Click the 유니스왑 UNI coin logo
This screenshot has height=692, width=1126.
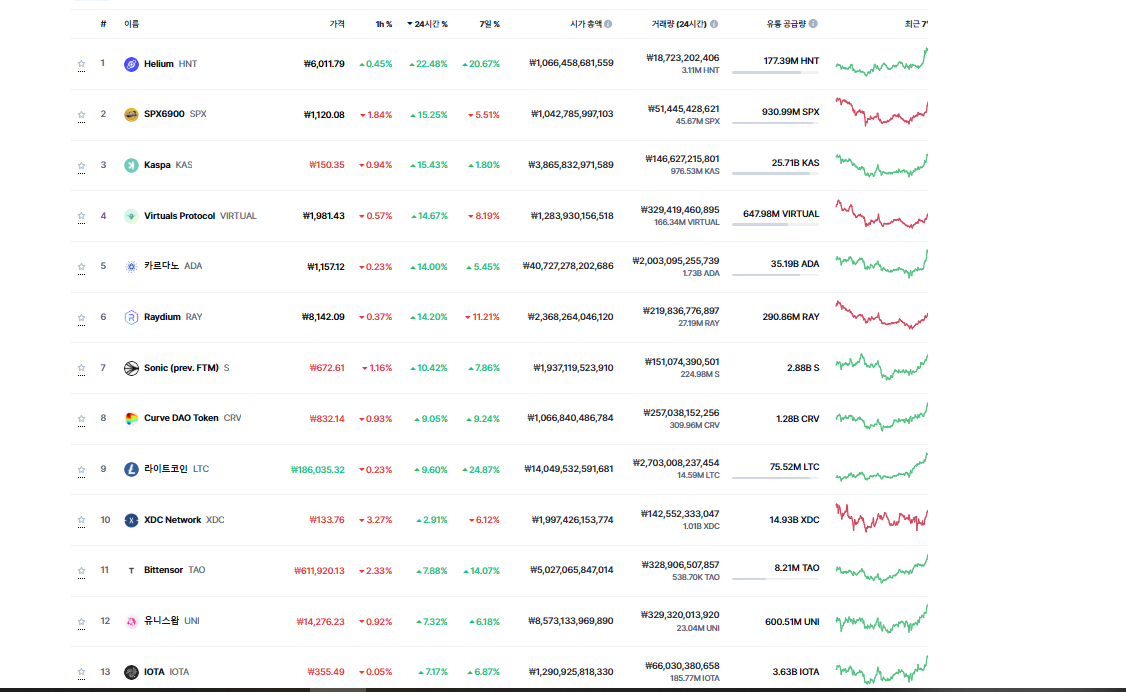tap(131, 622)
